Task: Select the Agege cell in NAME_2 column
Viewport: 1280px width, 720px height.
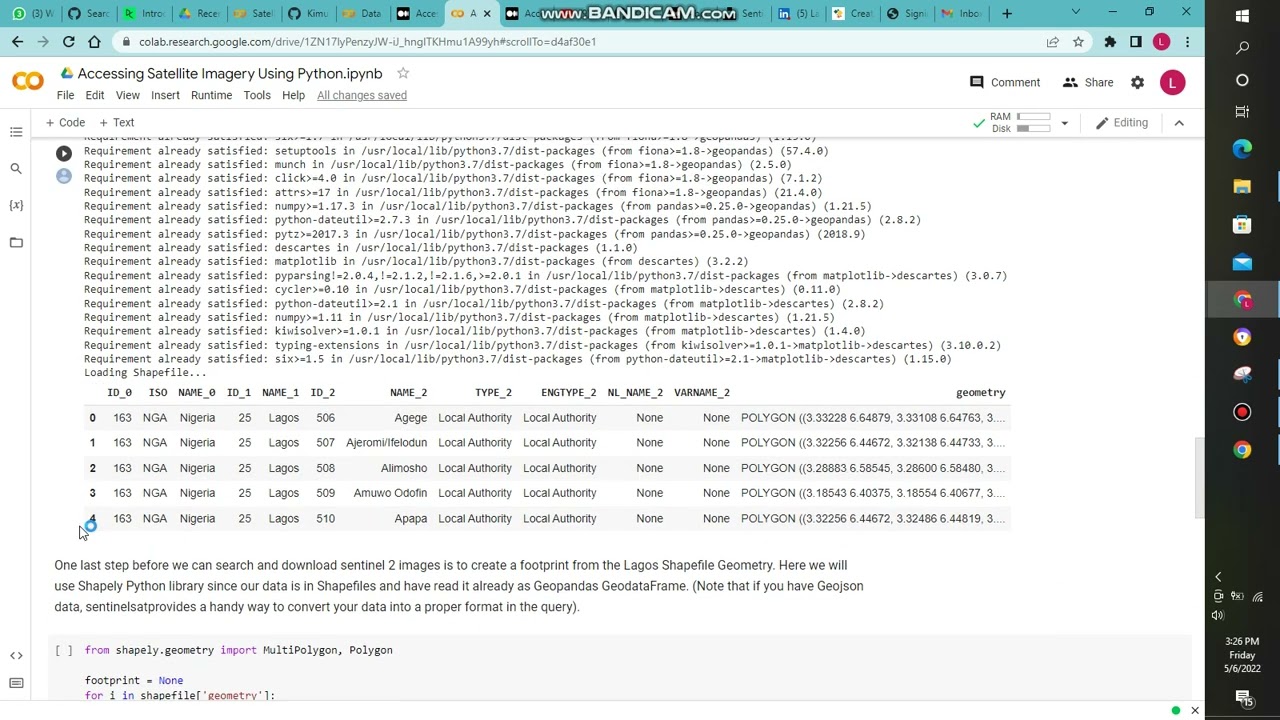Action: (x=410, y=418)
